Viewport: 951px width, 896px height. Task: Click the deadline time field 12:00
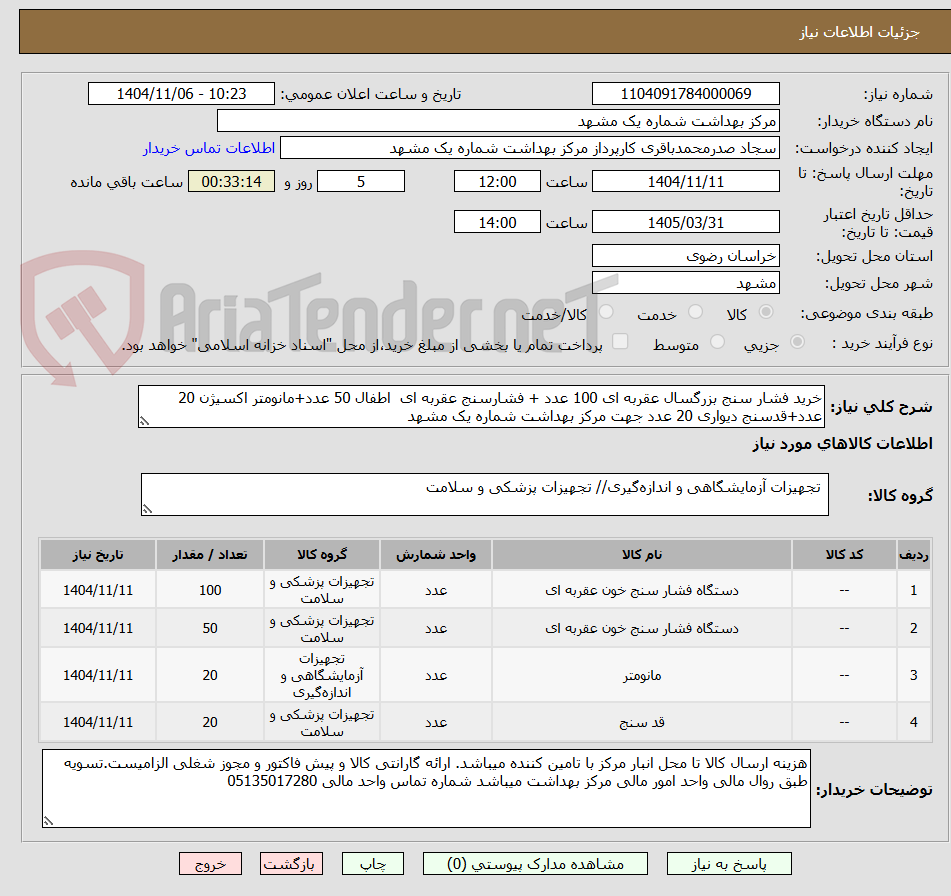click(x=497, y=181)
